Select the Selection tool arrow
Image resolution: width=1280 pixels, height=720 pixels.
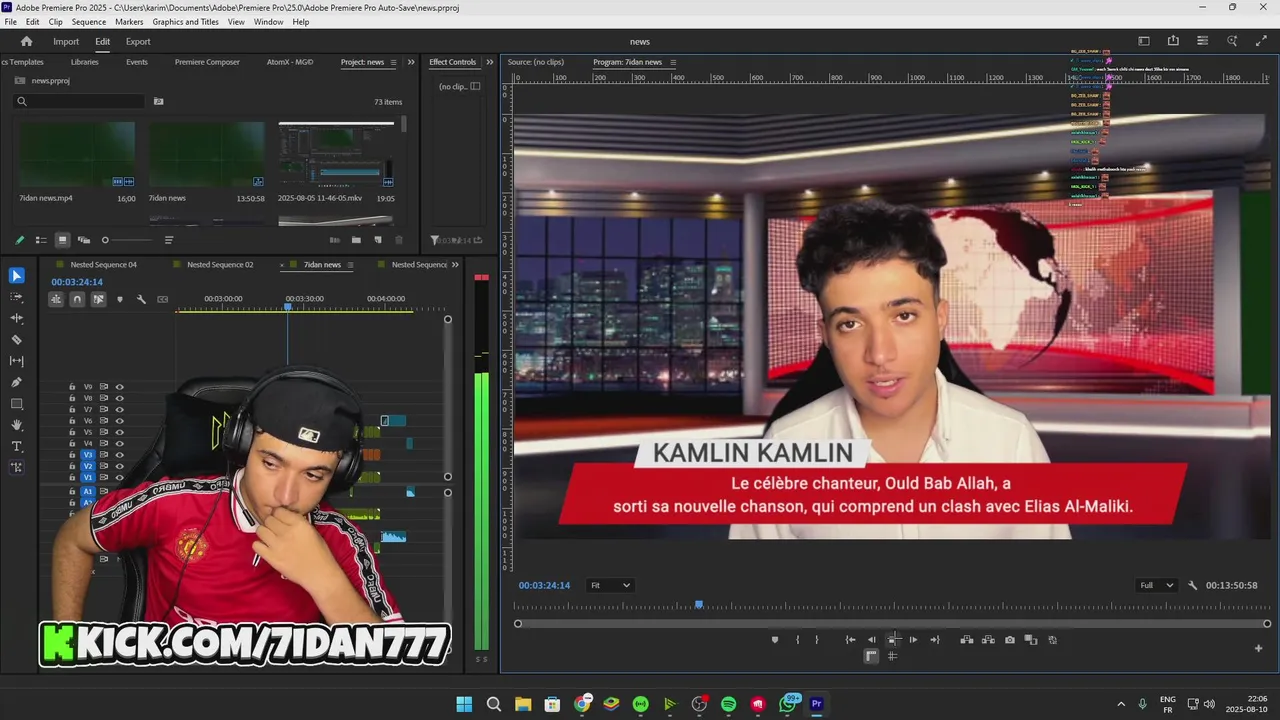click(17, 276)
